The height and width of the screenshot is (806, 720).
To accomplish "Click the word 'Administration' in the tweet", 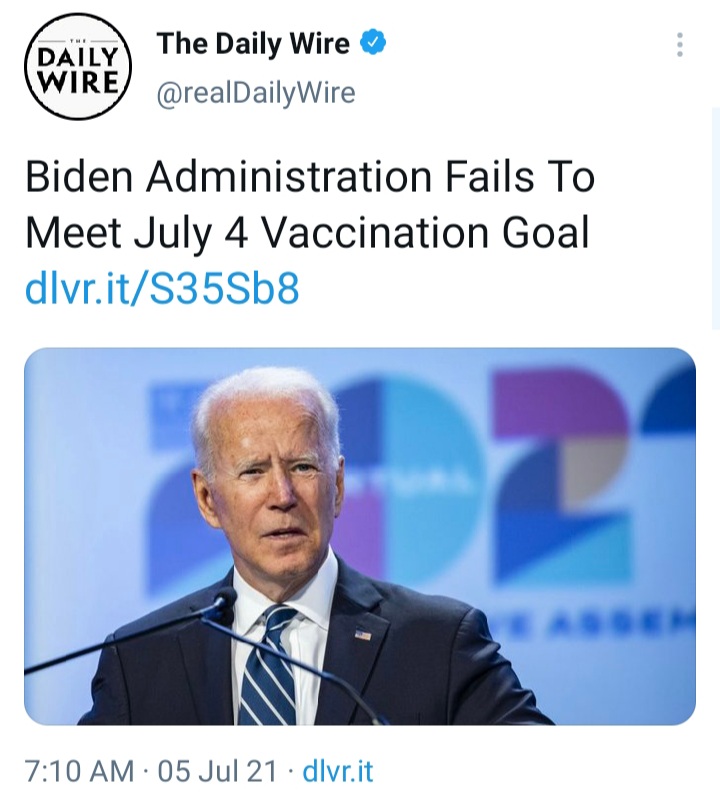I will coord(289,176).
